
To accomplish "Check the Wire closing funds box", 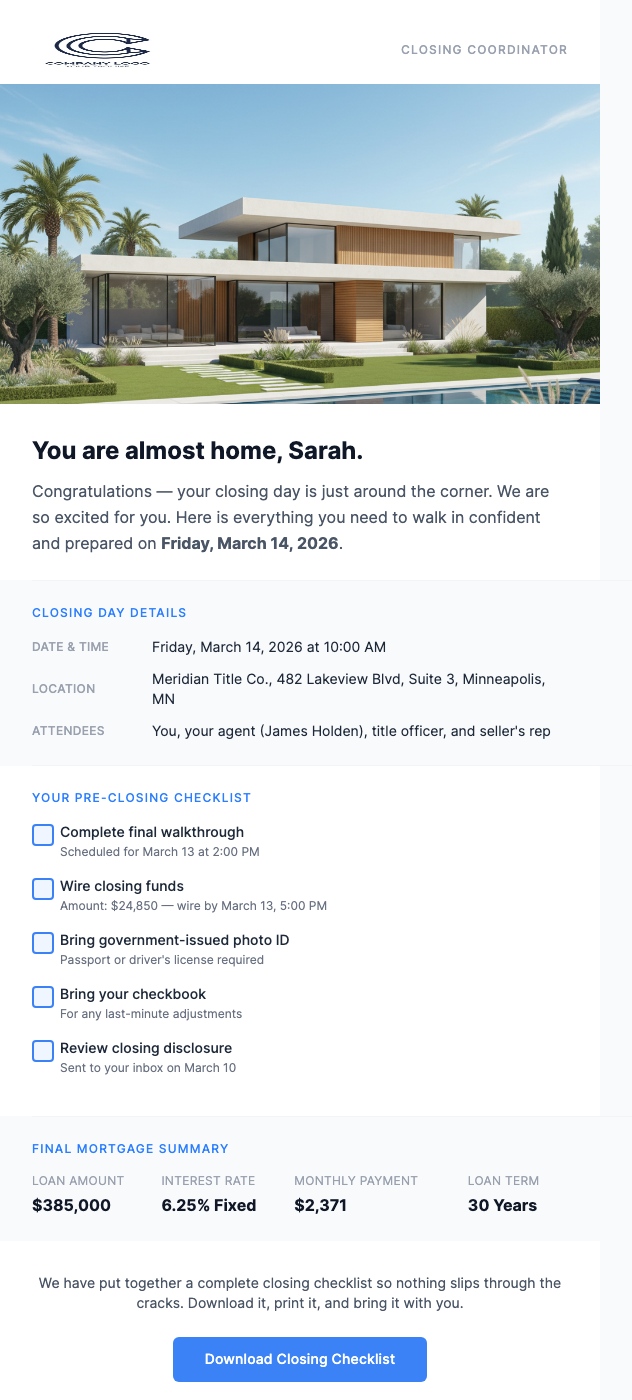I will pos(42,888).
